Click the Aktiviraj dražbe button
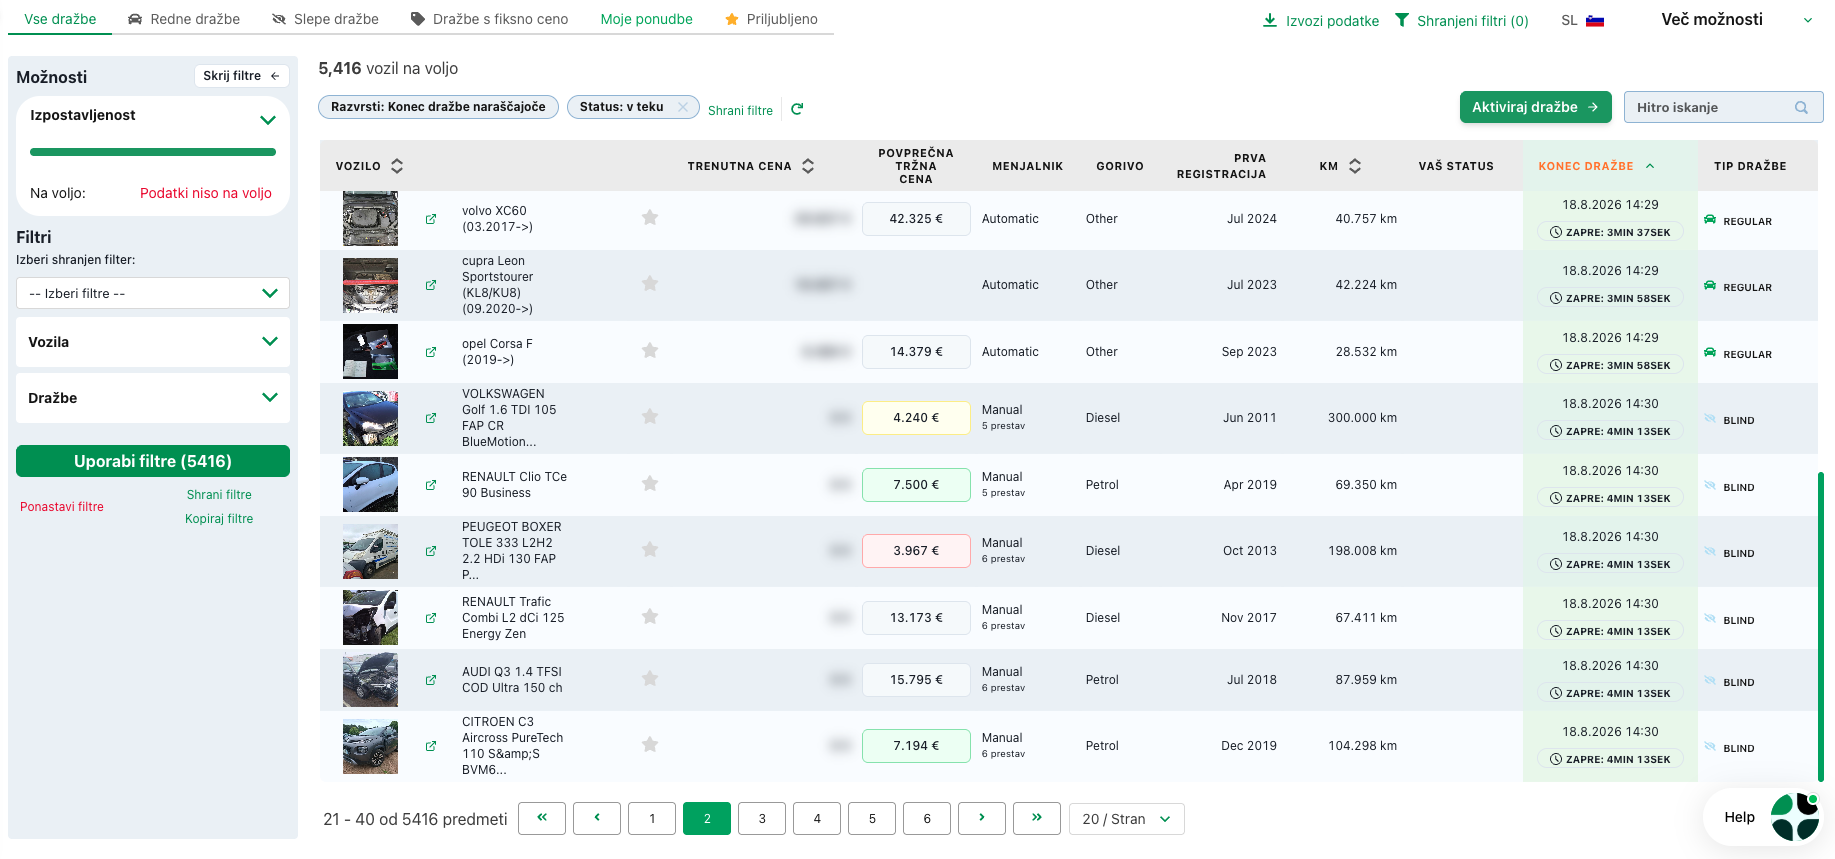The image size is (1835, 859). tap(1535, 107)
